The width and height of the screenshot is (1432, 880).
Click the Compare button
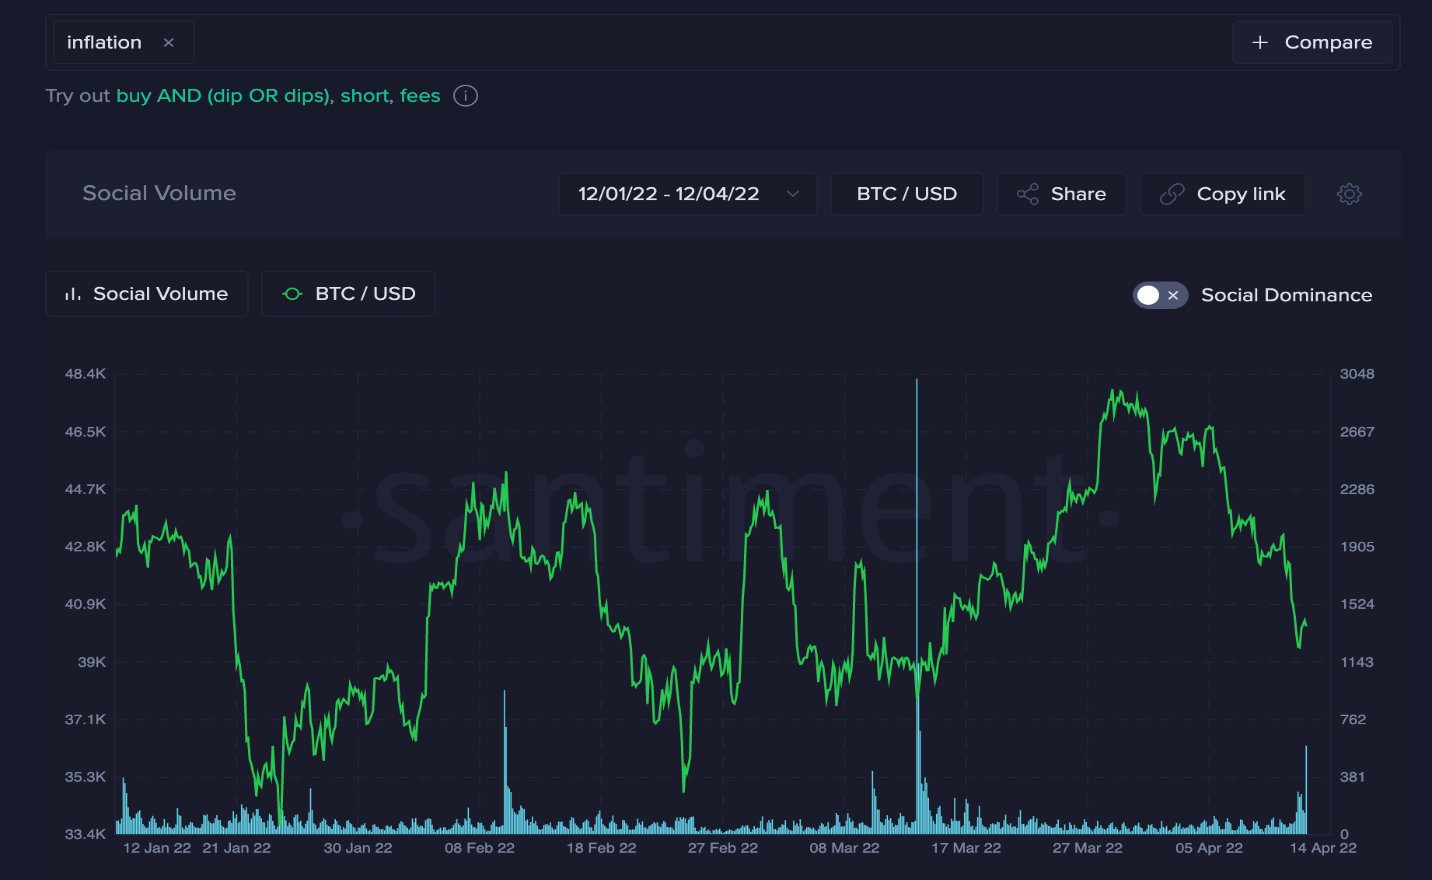pos(1312,42)
